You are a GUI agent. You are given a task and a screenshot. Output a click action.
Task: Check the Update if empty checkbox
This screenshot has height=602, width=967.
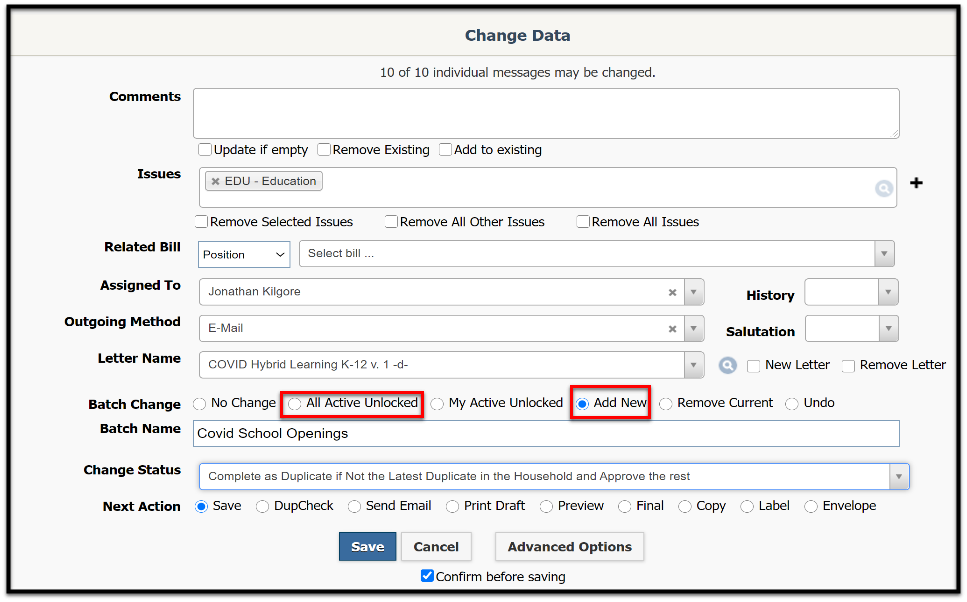click(205, 150)
